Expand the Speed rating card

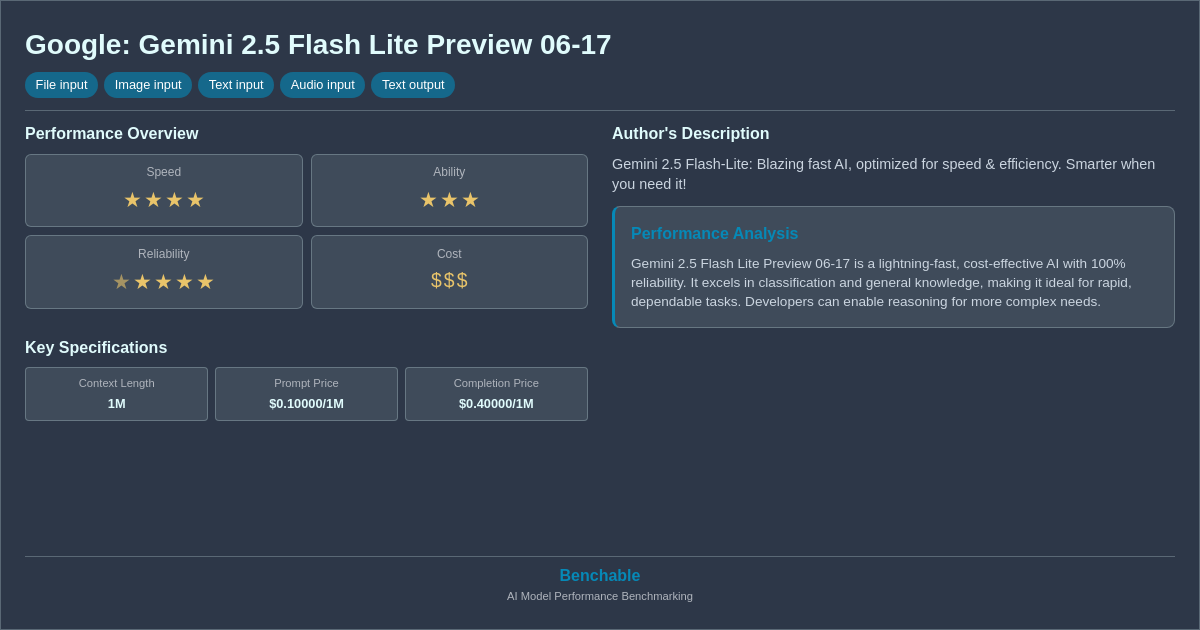coord(164,190)
